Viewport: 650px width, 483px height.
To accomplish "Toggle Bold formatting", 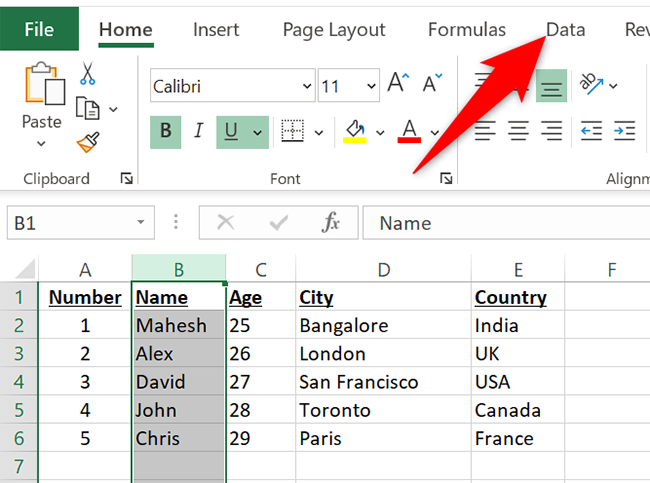I will 165,131.
